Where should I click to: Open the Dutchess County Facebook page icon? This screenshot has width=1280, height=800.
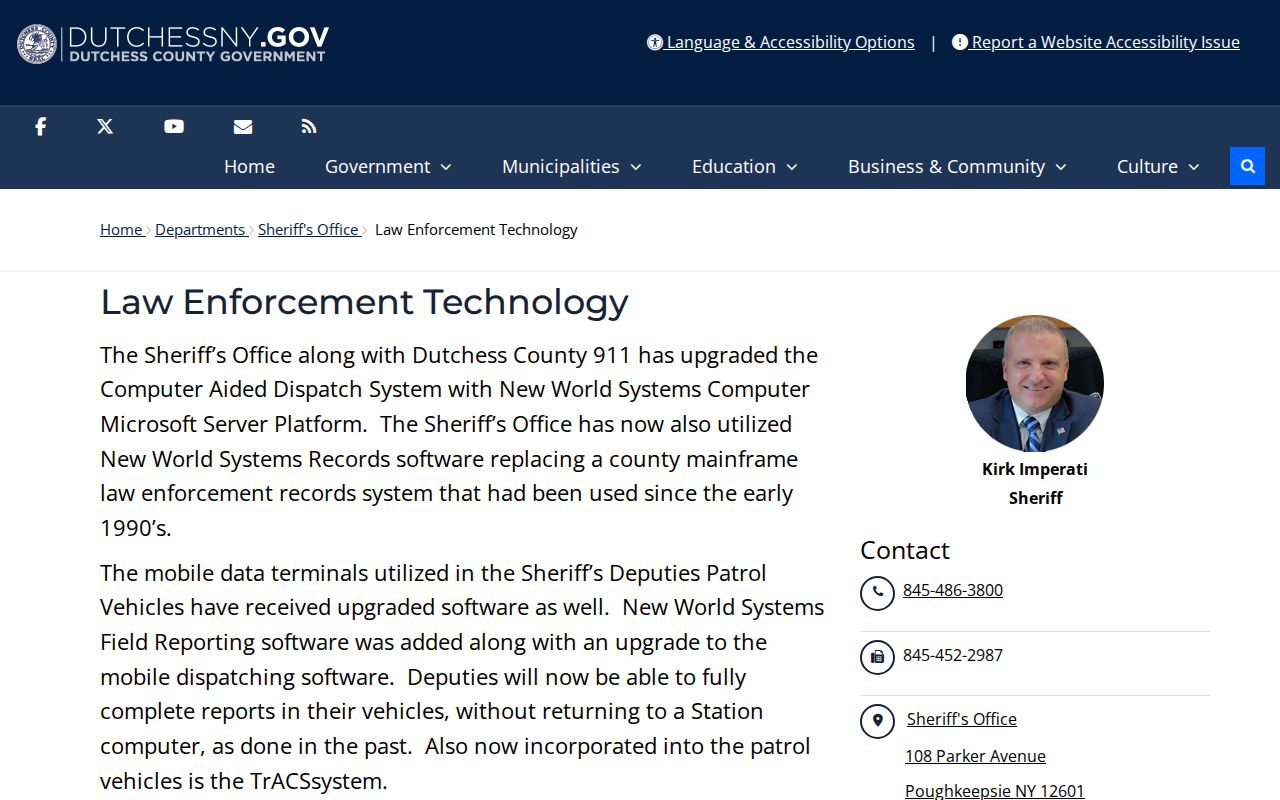click(x=40, y=126)
